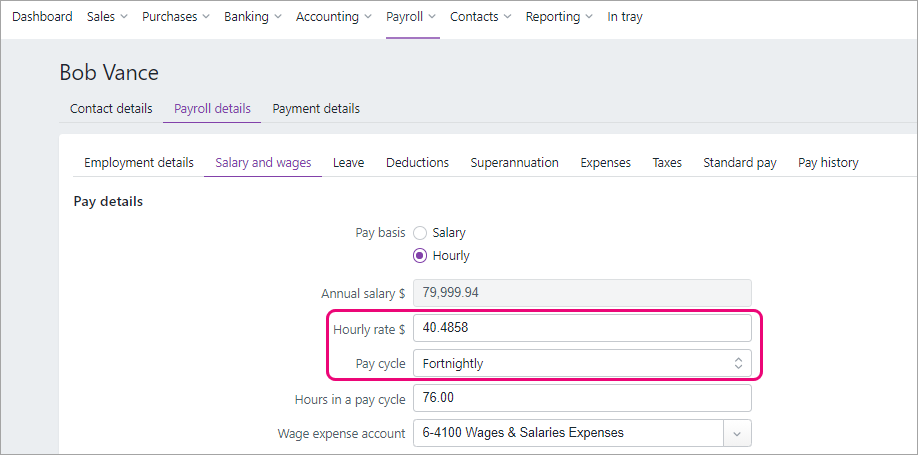Go to the Dashboard

[42, 17]
